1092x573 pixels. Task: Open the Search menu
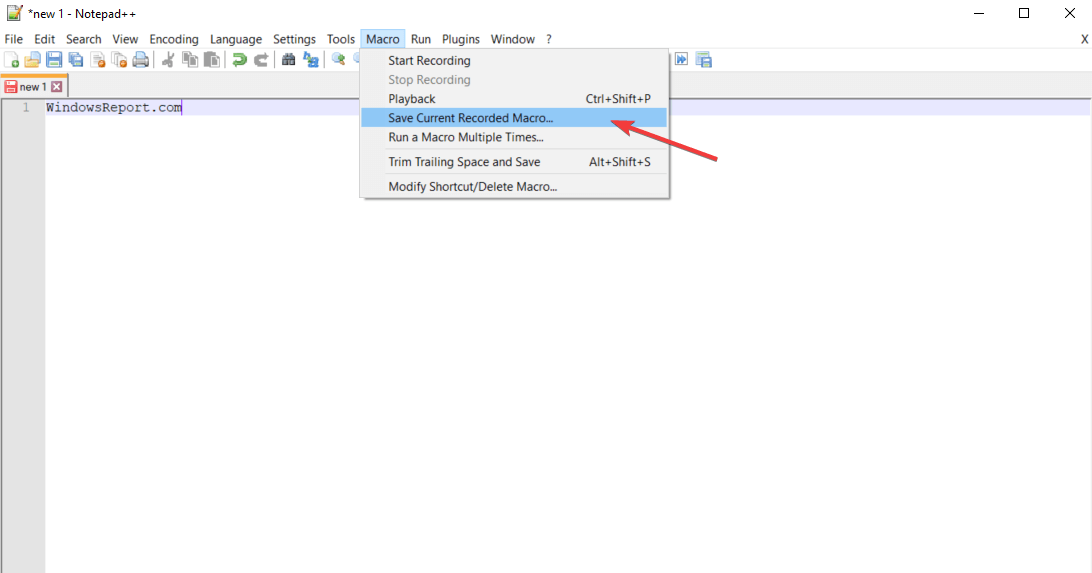tap(84, 39)
